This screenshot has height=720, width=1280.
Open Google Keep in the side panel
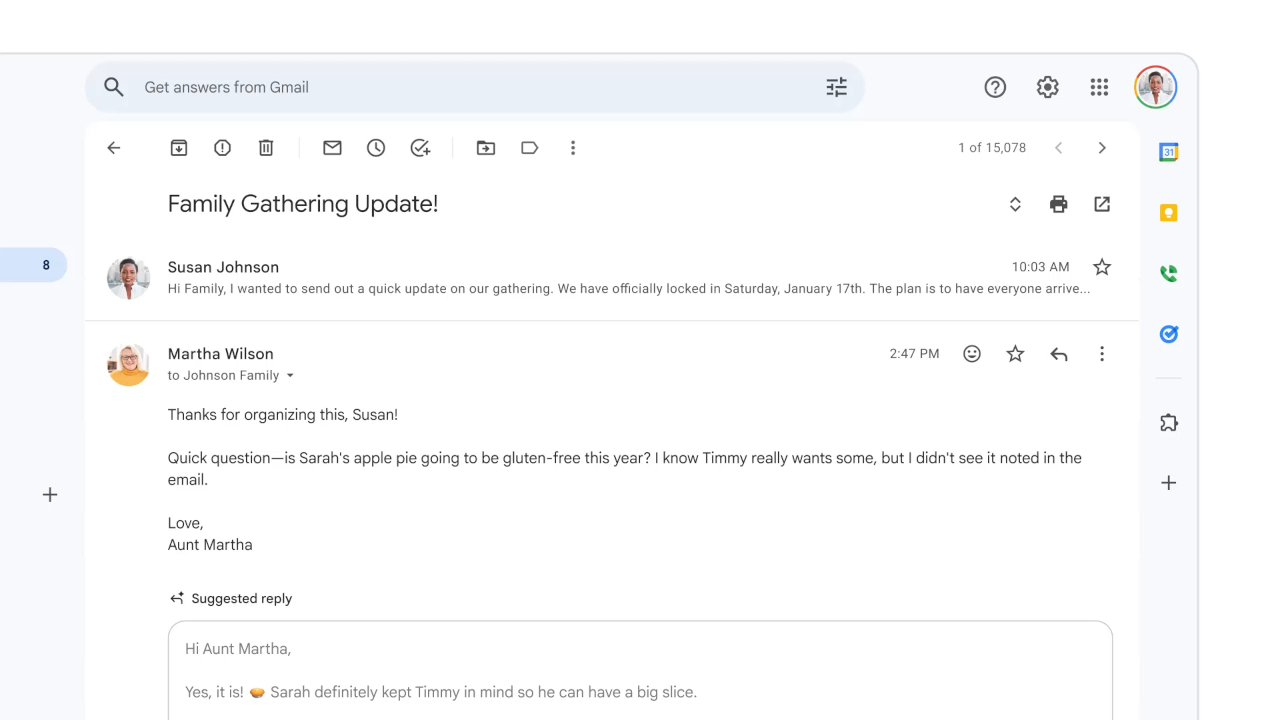click(x=1168, y=212)
